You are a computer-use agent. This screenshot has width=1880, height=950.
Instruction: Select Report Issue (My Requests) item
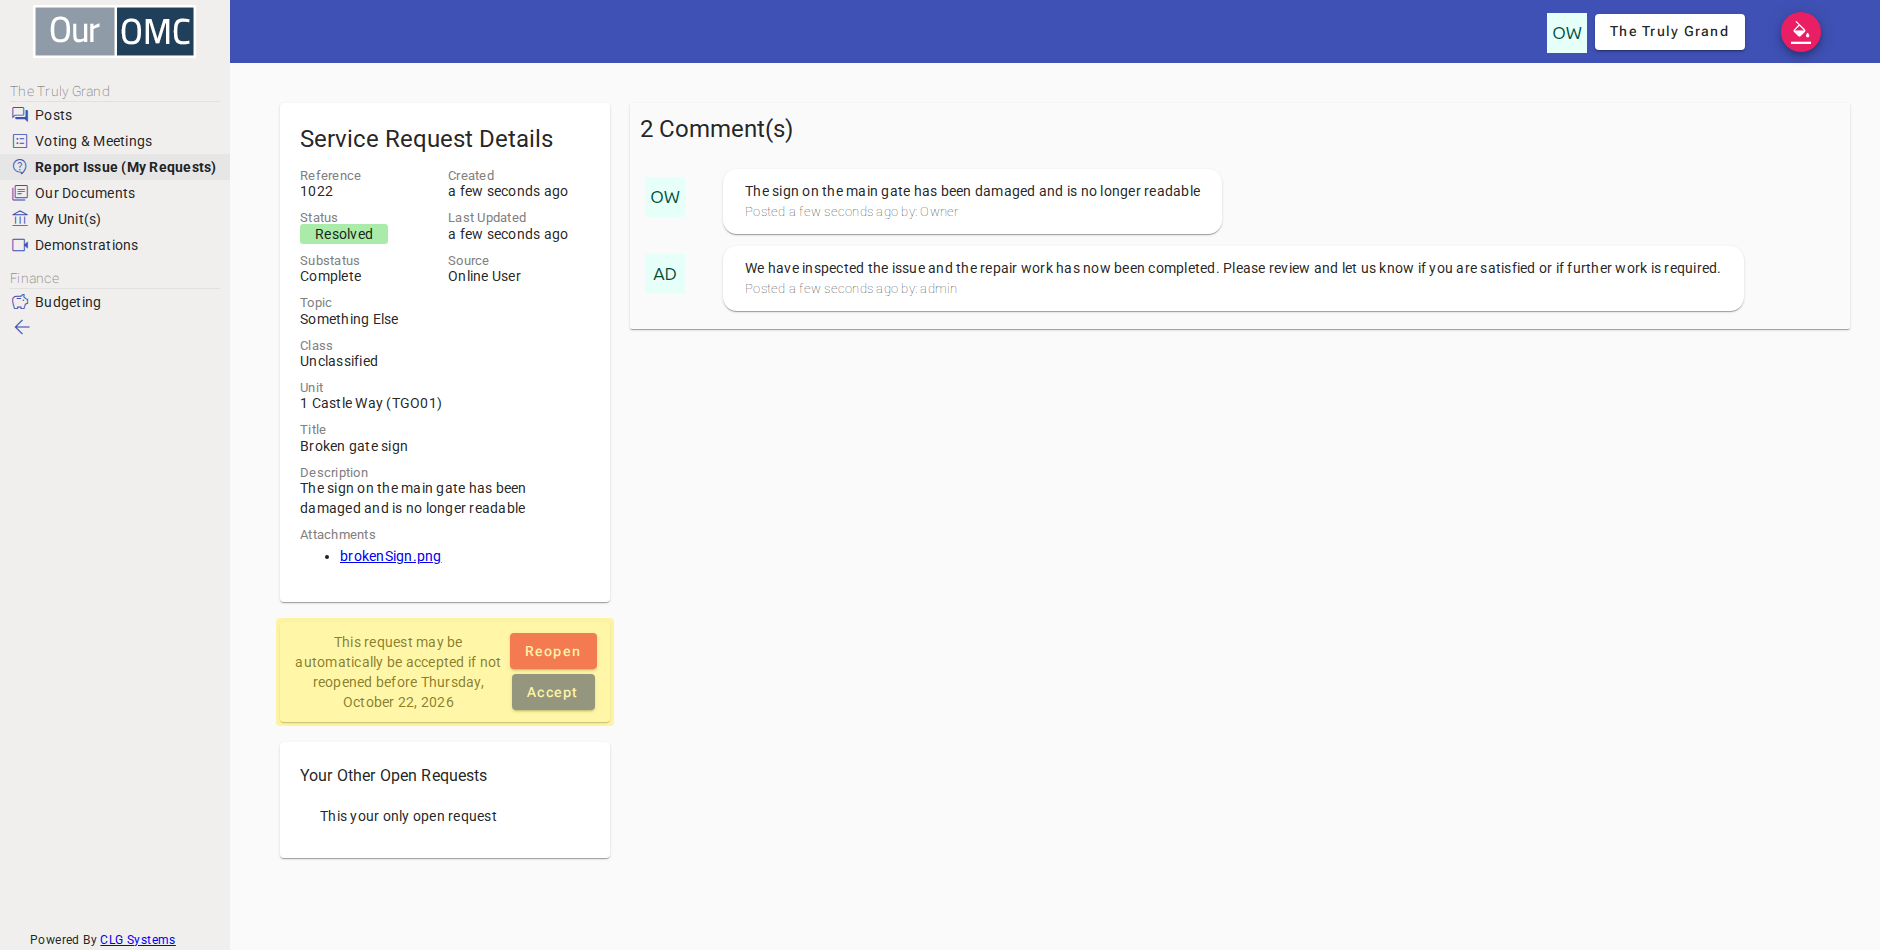(115, 167)
